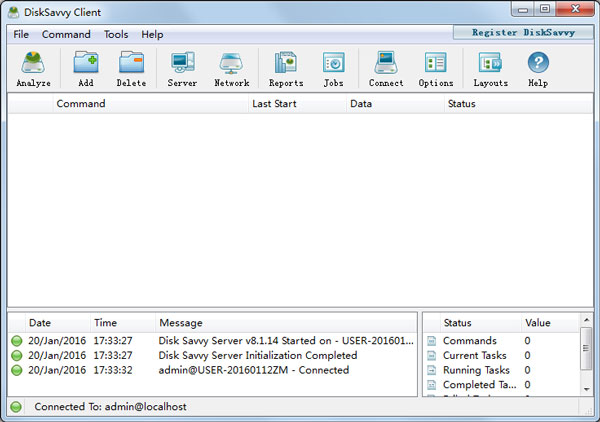Viewport: 600px width, 422px height.
Task: Click green icon beside Initialization Completed message
Action: 17,355
